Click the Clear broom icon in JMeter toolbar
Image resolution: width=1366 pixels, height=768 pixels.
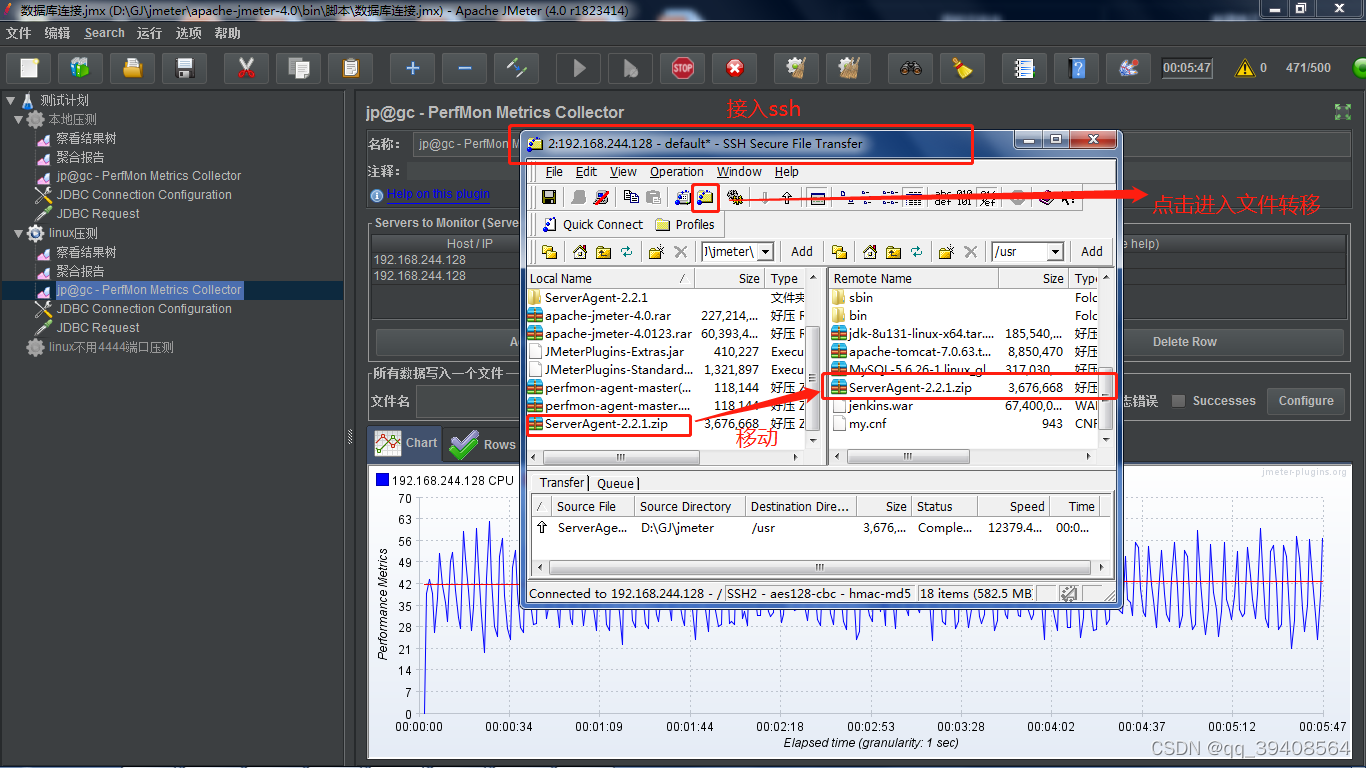[x=962, y=68]
